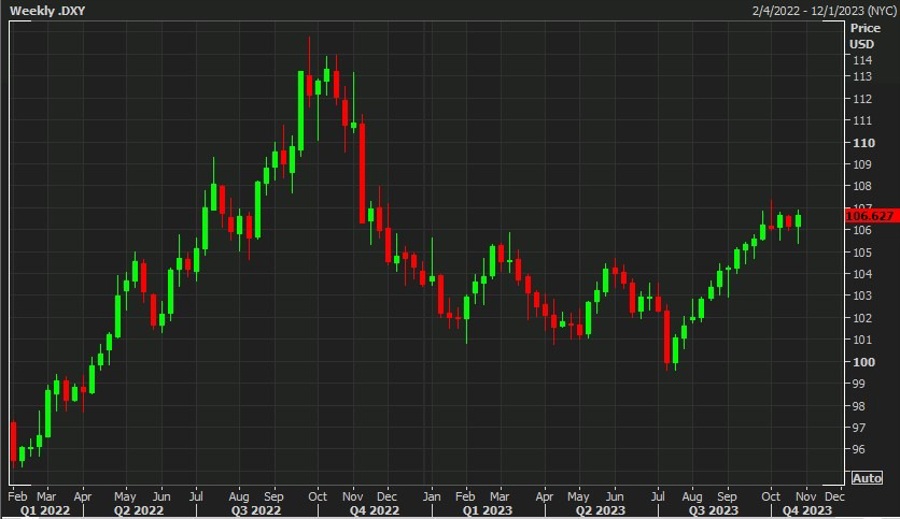
Task: Click the 103 price axis label
Action: (862, 296)
